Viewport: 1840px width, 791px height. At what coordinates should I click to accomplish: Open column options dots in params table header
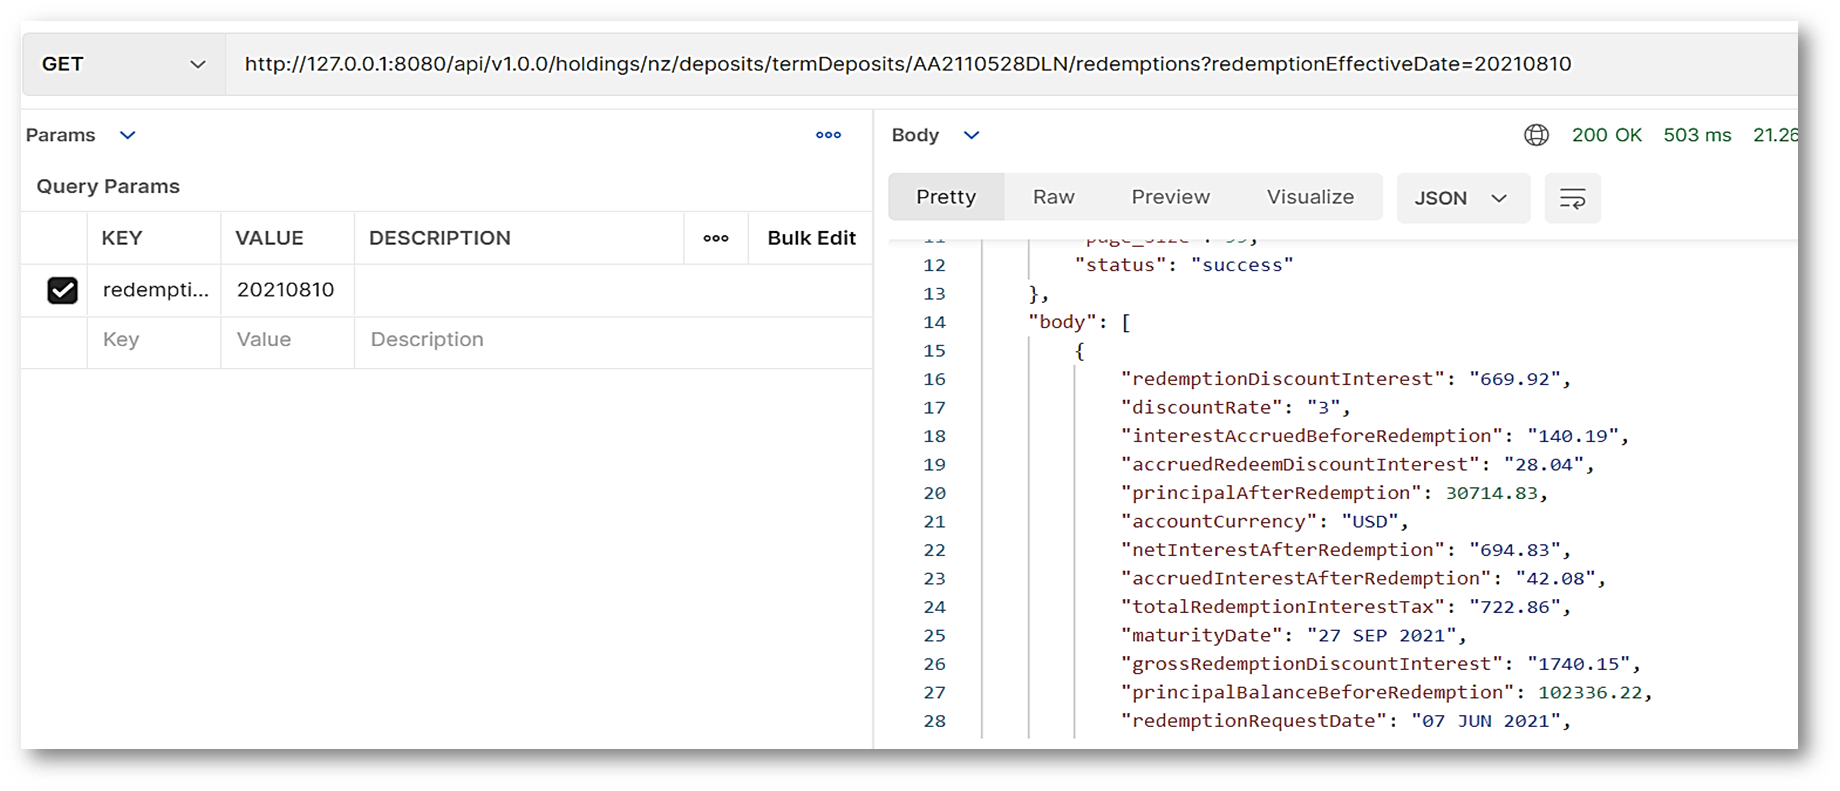click(716, 238)
